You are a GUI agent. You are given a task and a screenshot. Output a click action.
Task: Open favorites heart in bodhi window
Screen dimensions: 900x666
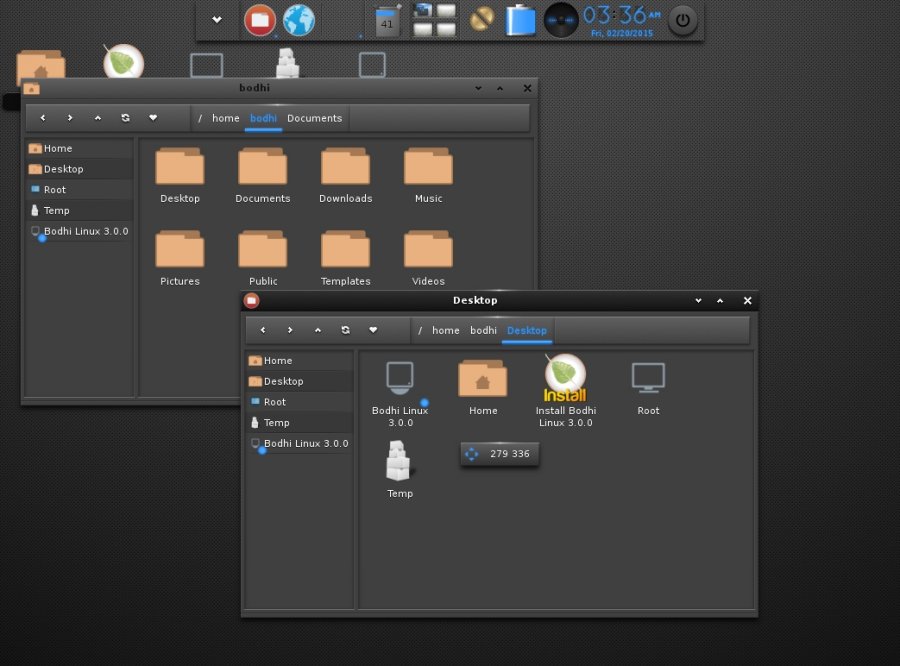coord(153,118)
